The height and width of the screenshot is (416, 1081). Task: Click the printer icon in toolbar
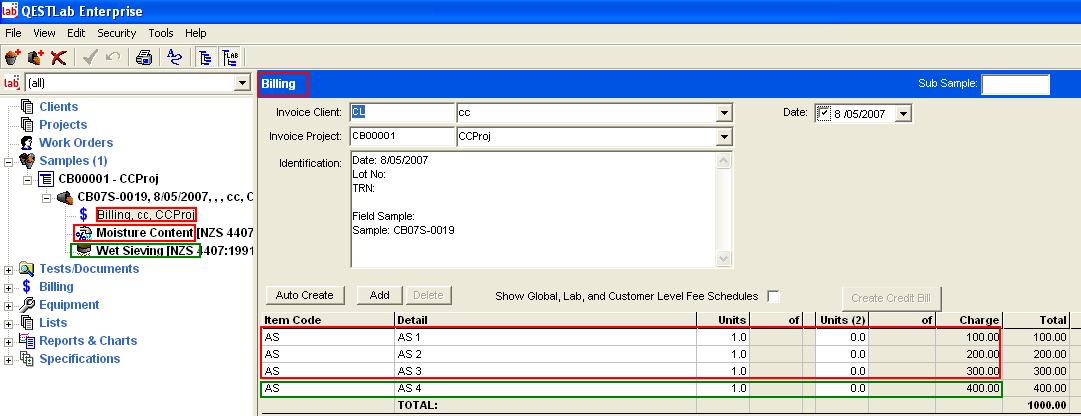click(x=144, y=57)
